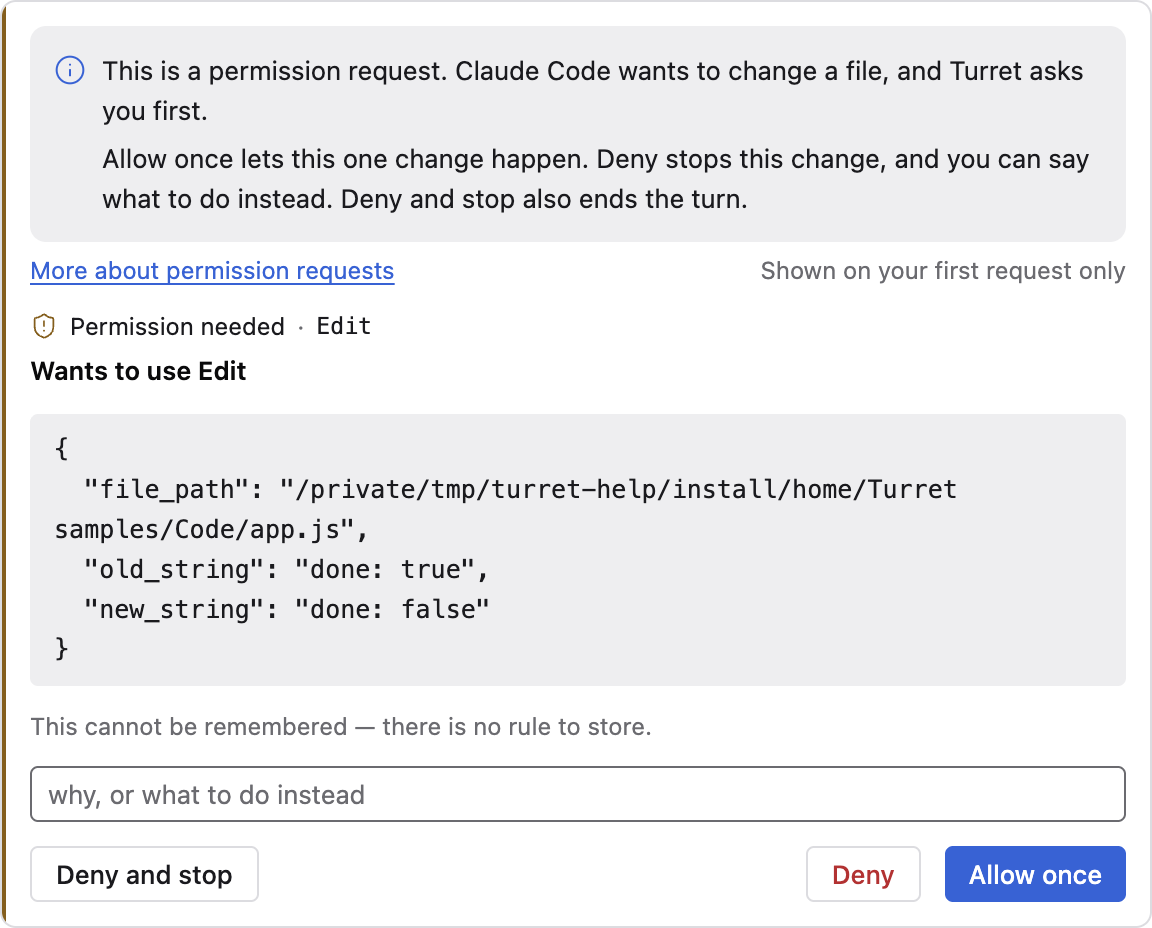Screen dimensions: 1152x928
Task: Focus the 'why, or what to do instead' field
Action: 577,794
